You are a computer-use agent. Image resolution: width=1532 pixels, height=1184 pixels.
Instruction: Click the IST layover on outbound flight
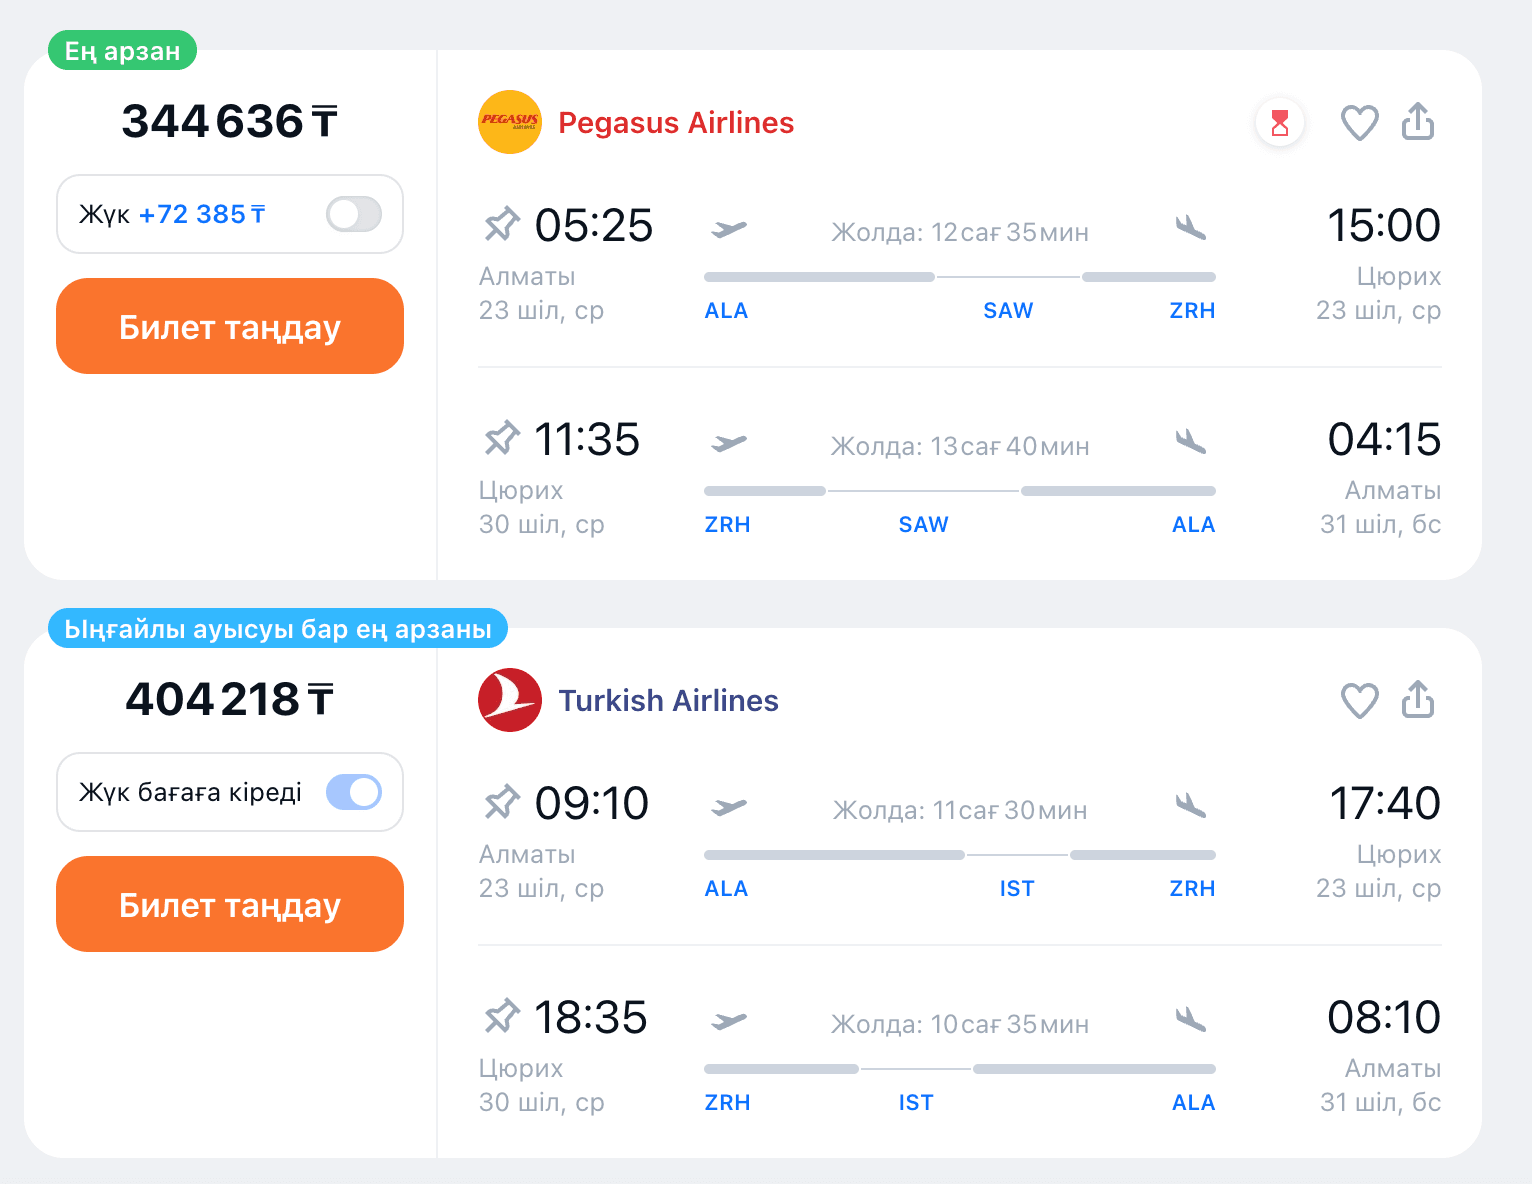[1017, 889]
